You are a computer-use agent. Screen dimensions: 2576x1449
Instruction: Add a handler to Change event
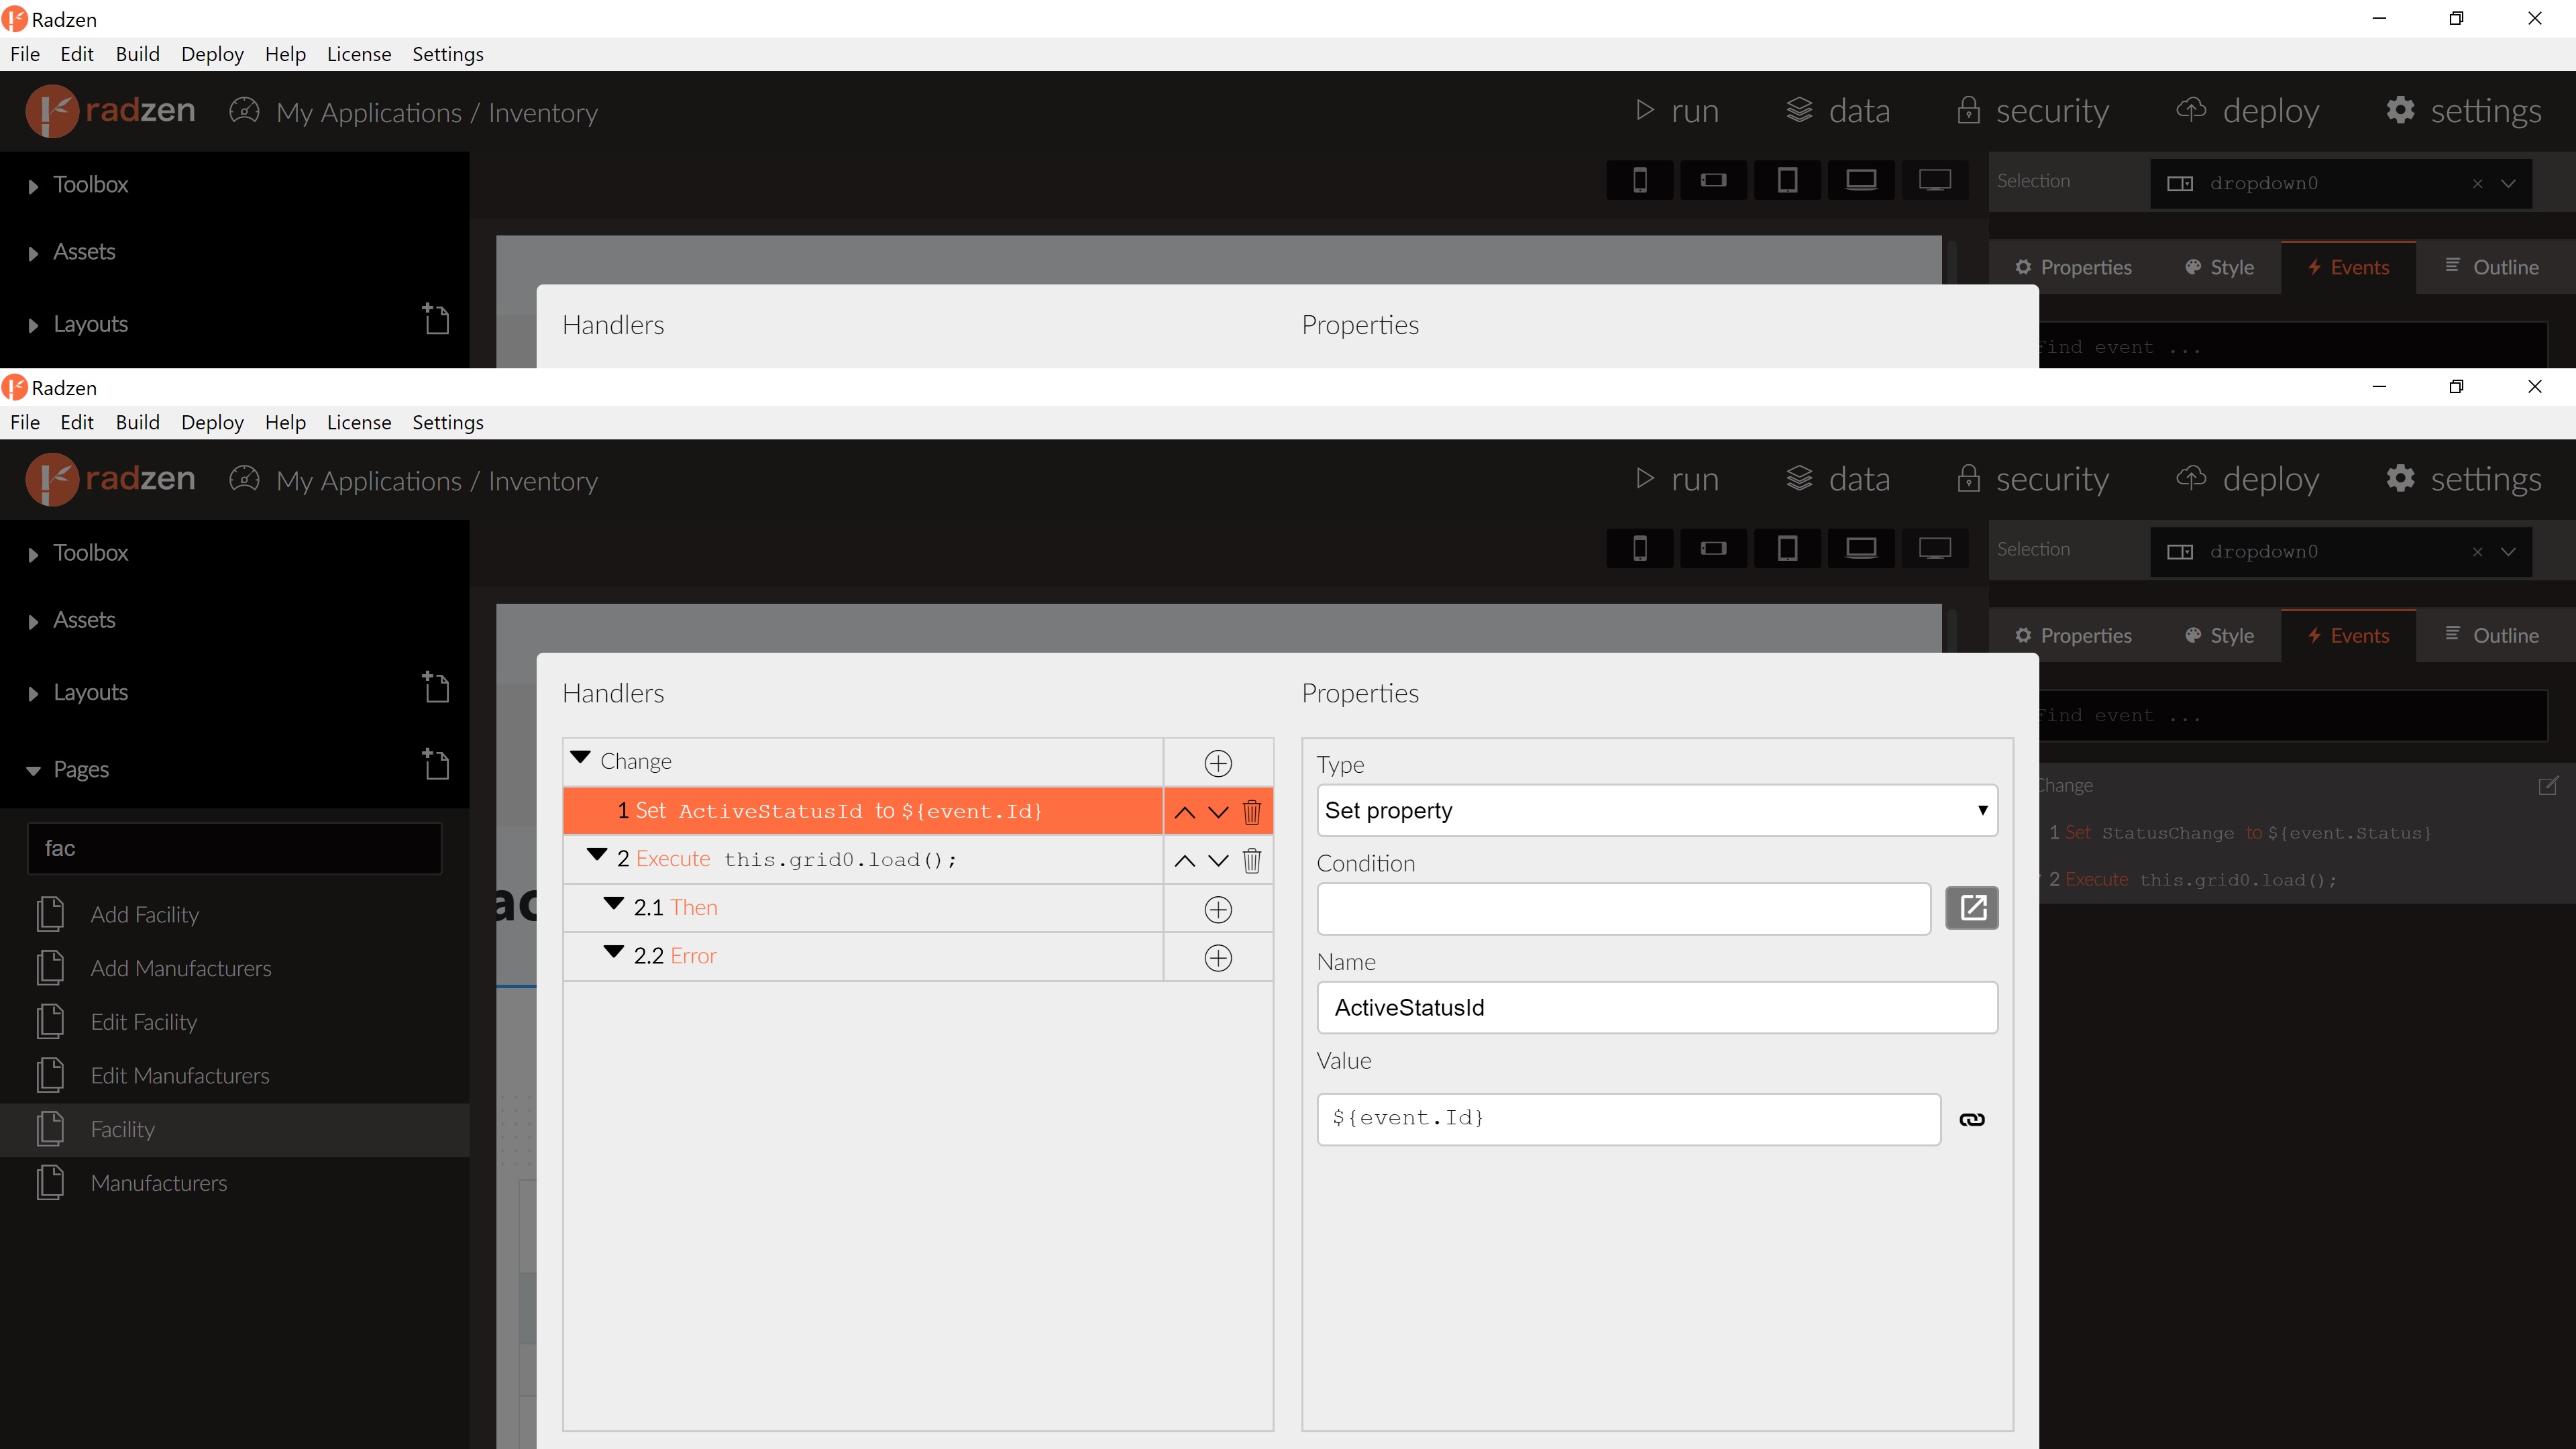1217,764
